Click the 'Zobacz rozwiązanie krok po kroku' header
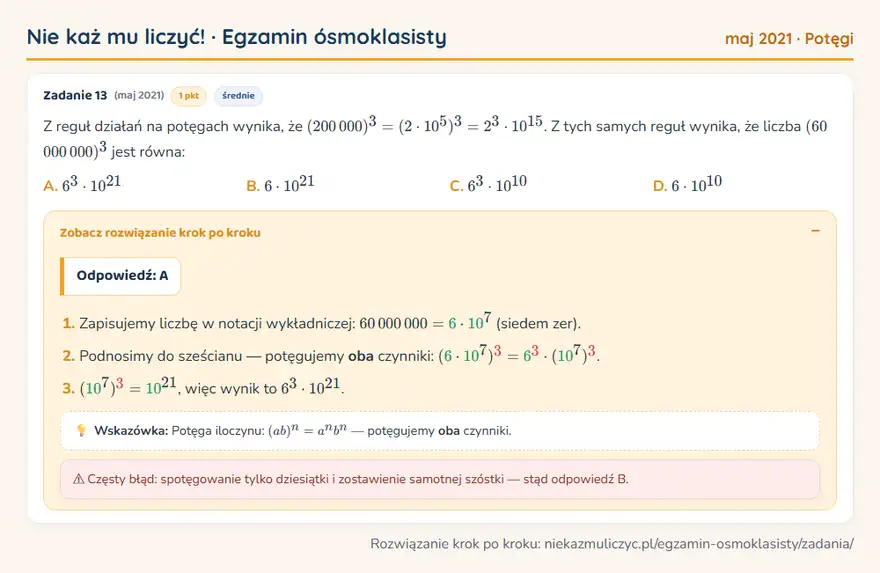Image resolution: width=880 pixels, height=573 pixels. (x=160, y=232)
